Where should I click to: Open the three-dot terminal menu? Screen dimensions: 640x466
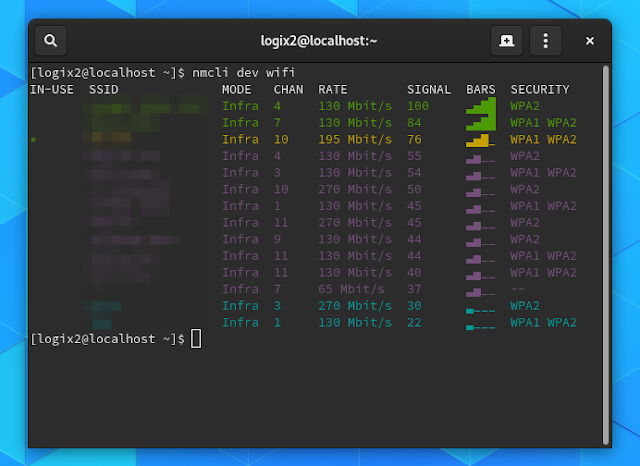tap(545, 41)
